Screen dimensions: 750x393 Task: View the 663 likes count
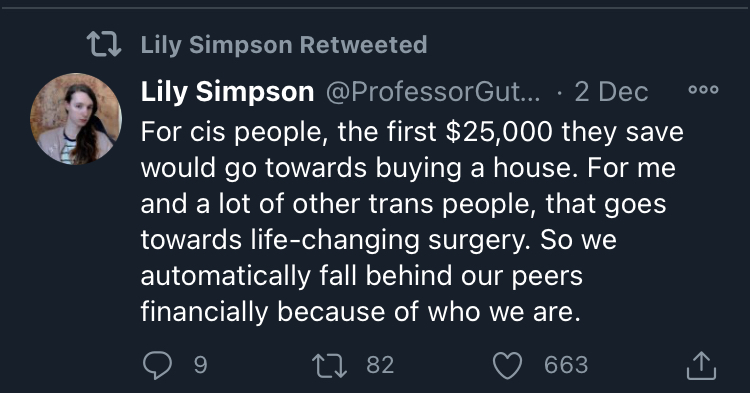click(566, 365)
